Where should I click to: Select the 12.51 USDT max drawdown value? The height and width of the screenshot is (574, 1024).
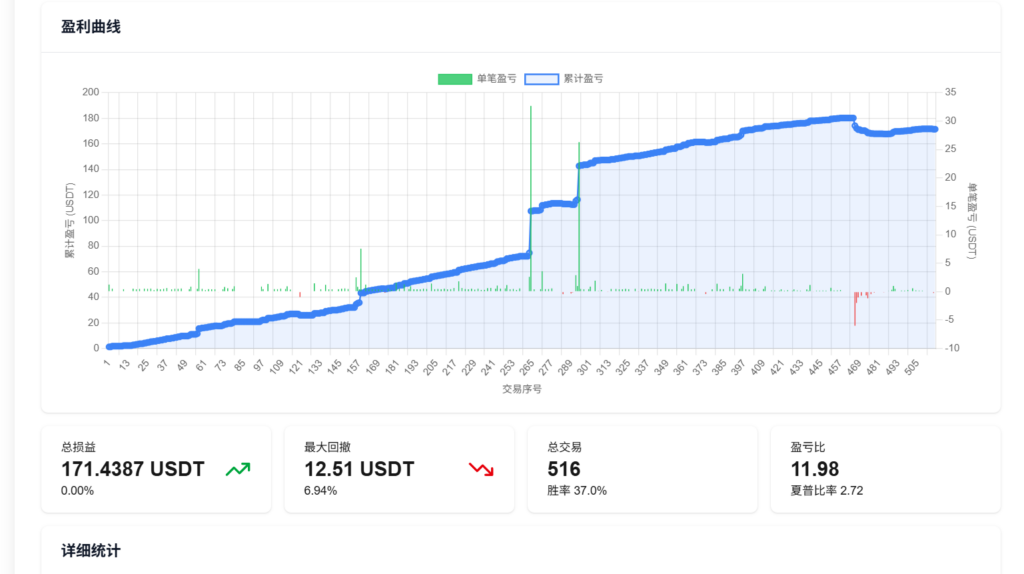coord(359,469)
